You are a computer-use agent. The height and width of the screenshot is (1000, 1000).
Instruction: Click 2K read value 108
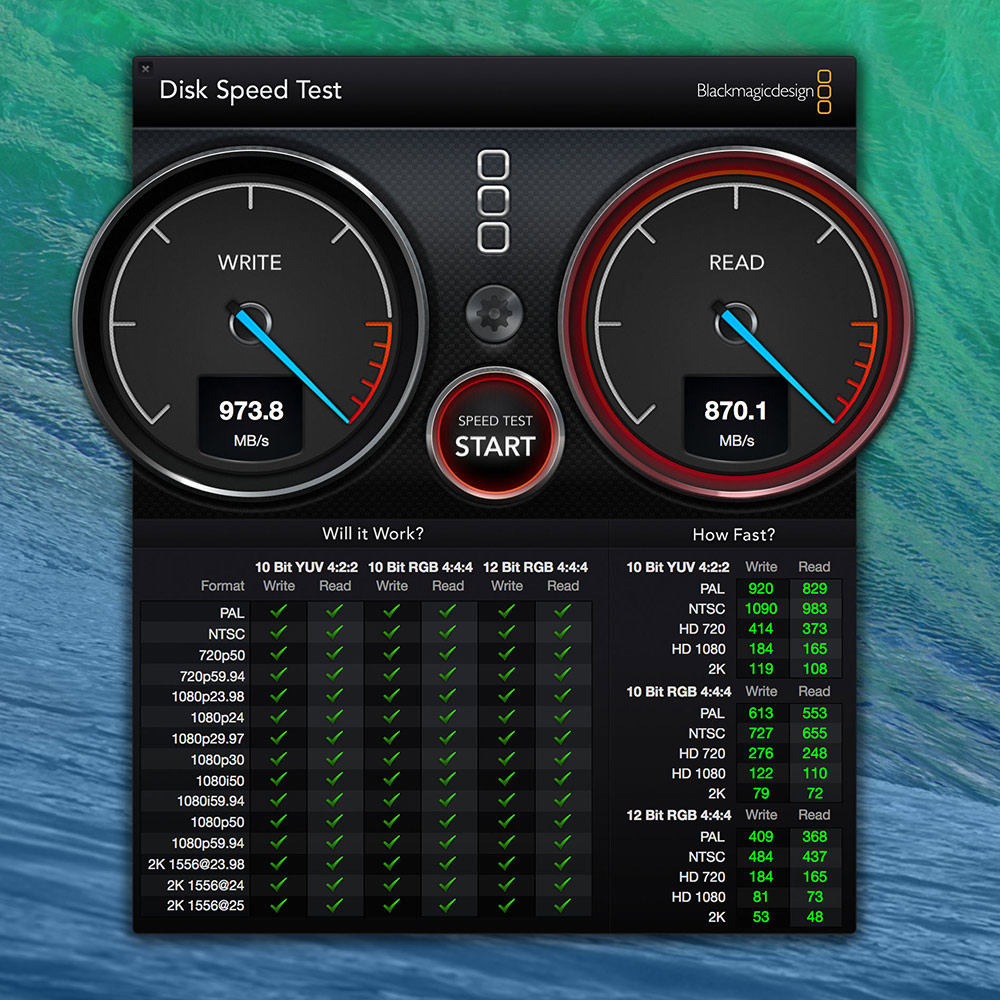click(x=815, y=669)
